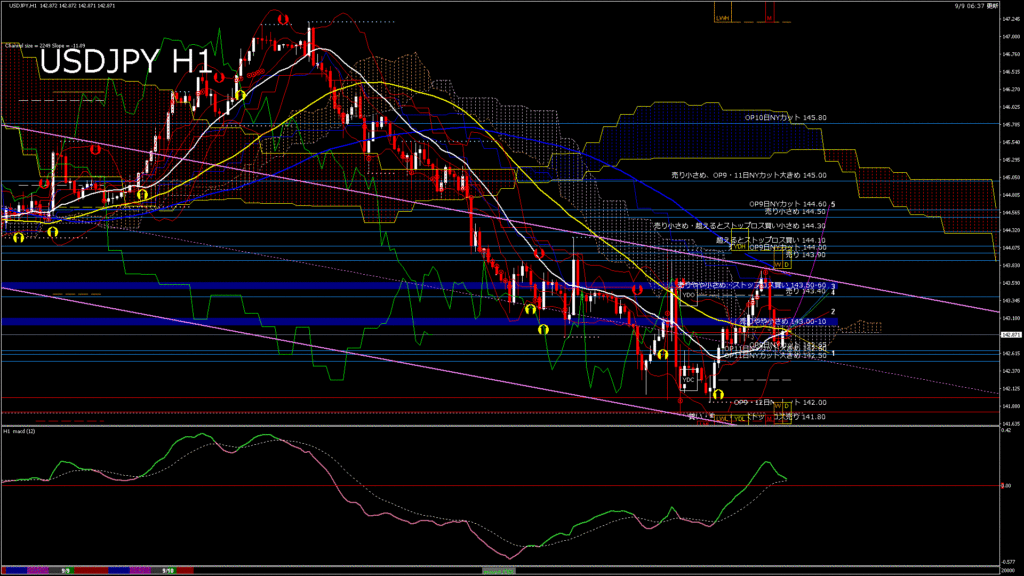1024x576 pixels.
Task: Click fan line endpoint number 1
Action: pos(833,353)
